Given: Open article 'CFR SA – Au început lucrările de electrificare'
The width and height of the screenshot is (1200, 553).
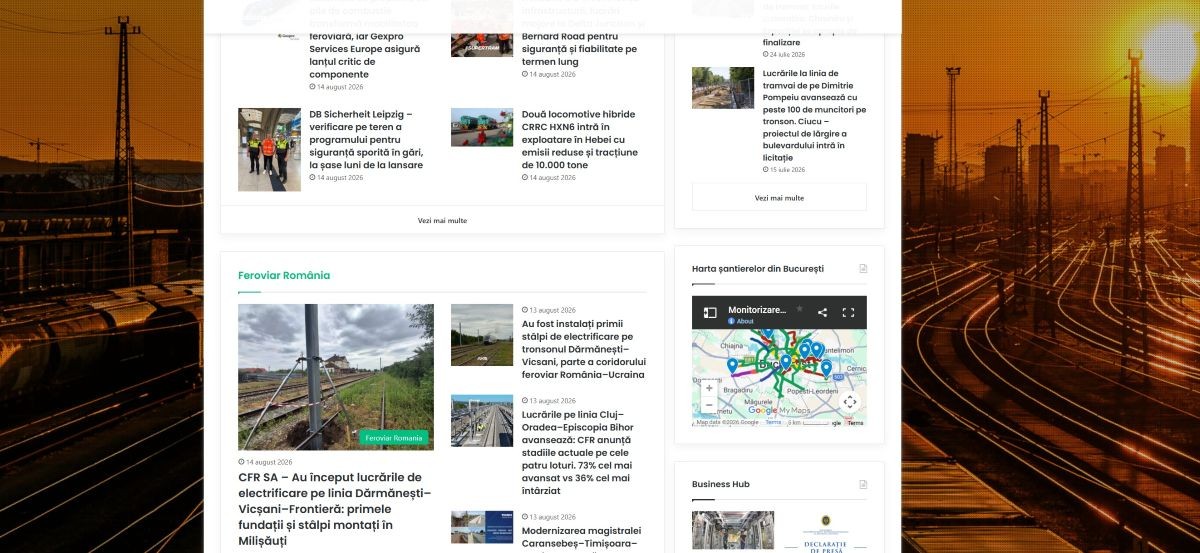Looking at the screenshot, I should coord(335,509).
